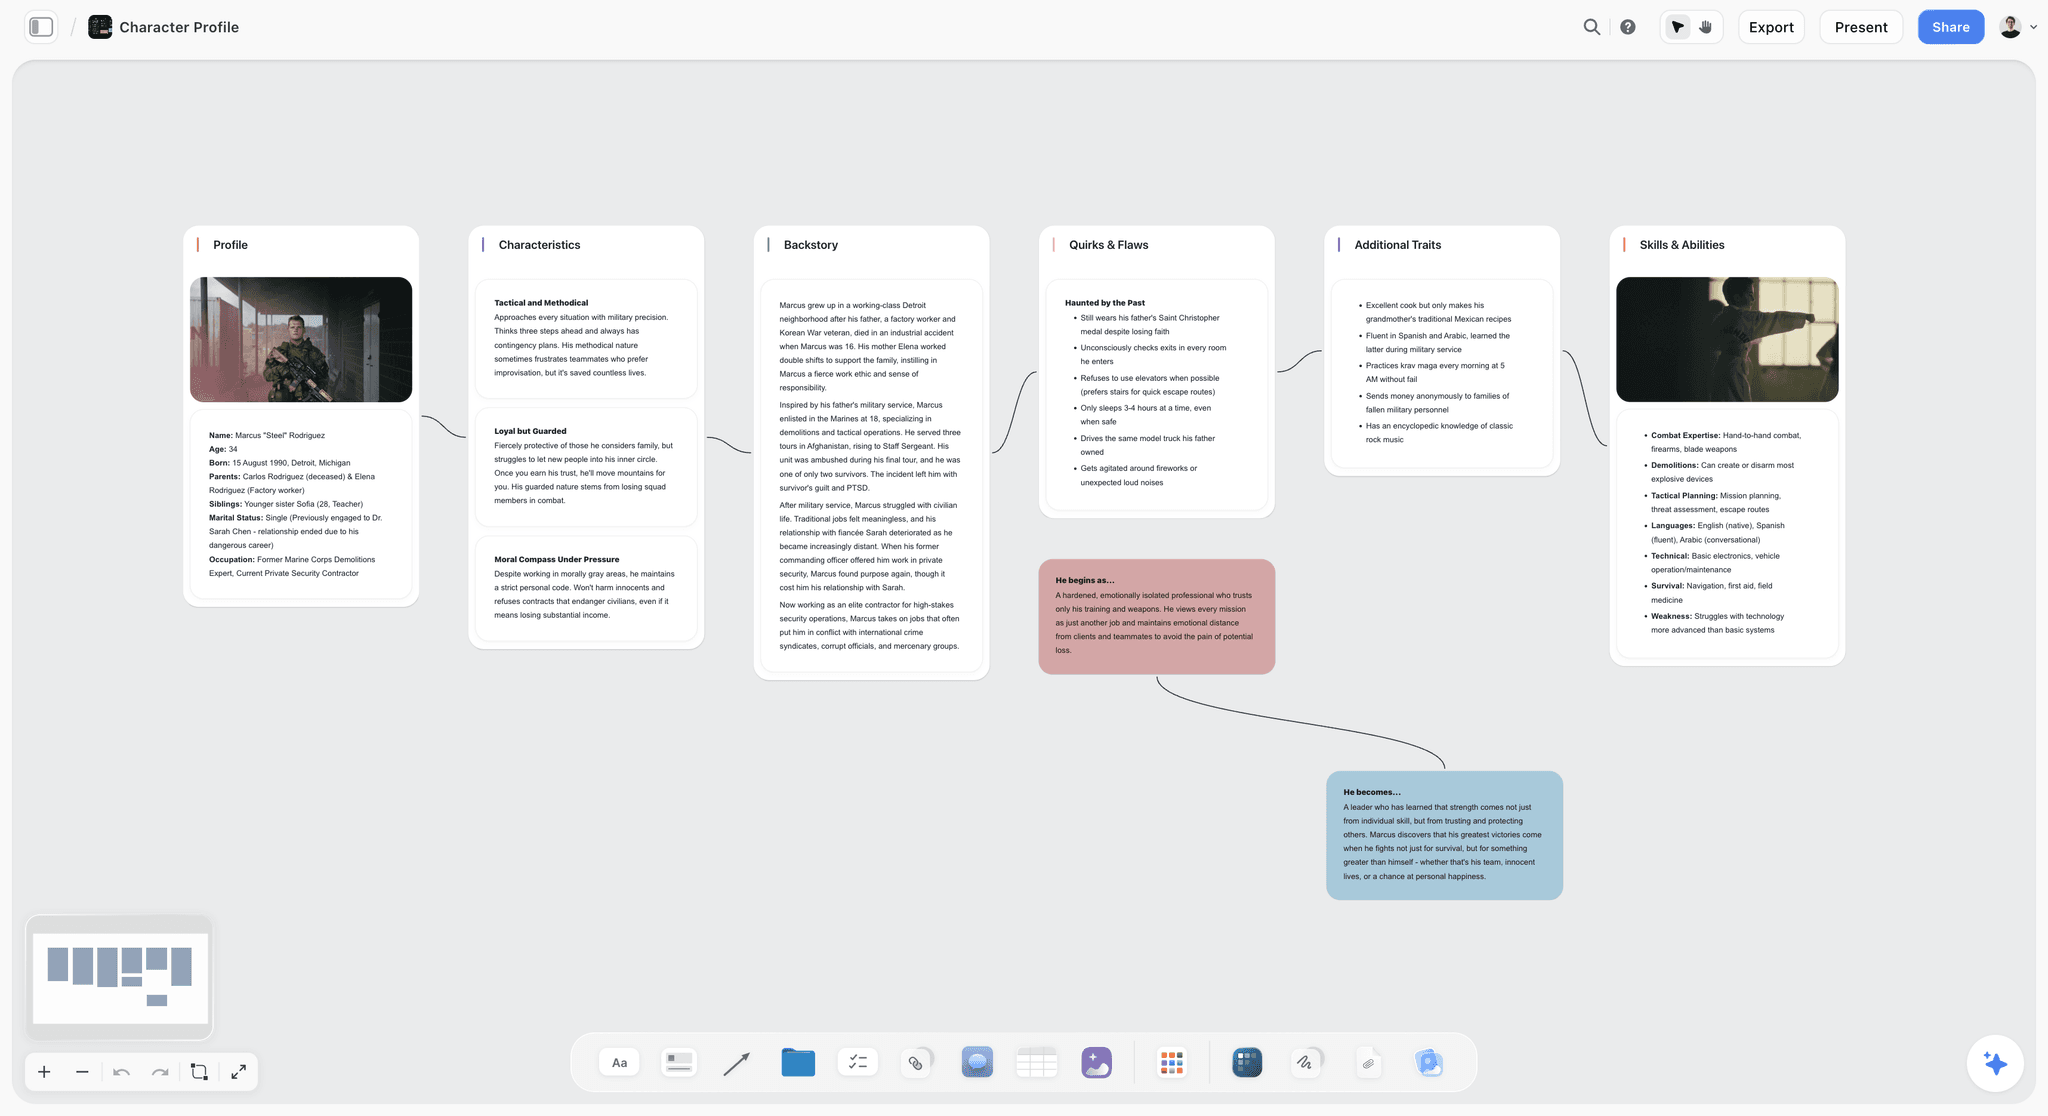Screen dimensions: 2048x1116
Task: Enter fullscreen with expand arrows icon
Action: pyautogui.click(x=238, y=1072)
